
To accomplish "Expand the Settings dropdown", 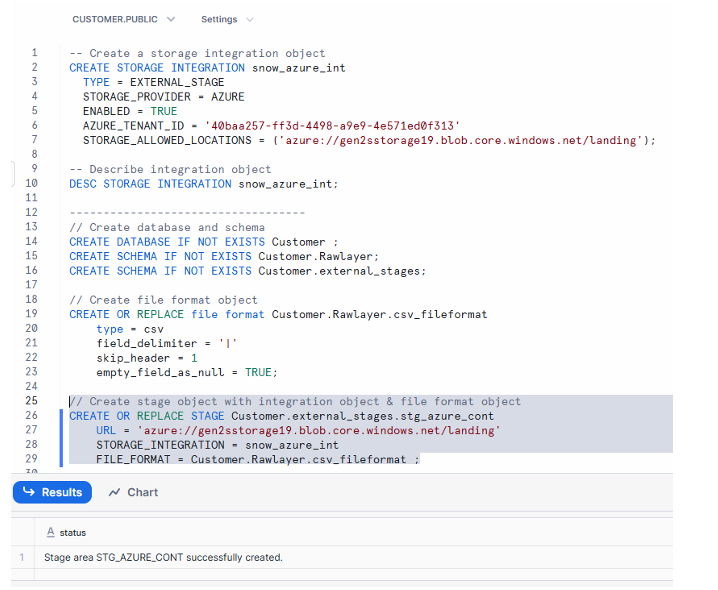I will click(227, 19).
